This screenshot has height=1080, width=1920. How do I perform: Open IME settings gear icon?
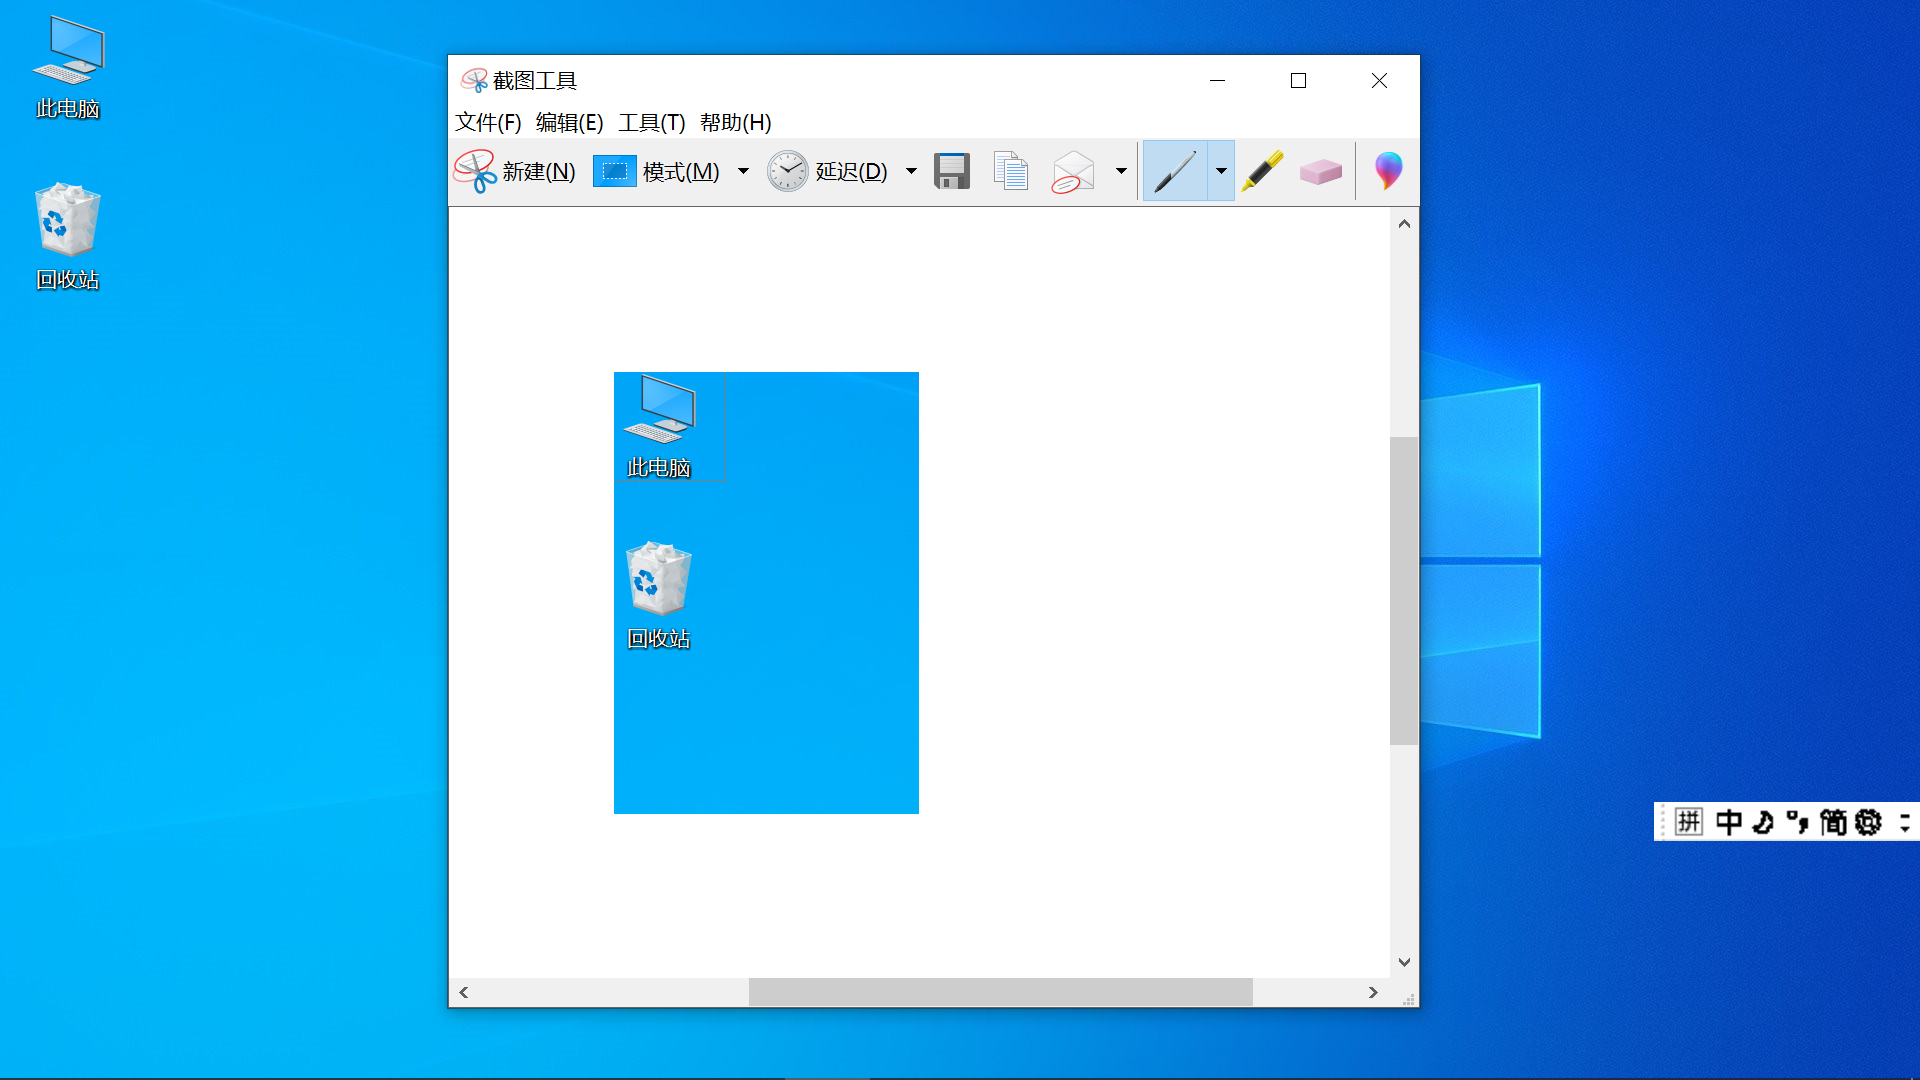1868,822
